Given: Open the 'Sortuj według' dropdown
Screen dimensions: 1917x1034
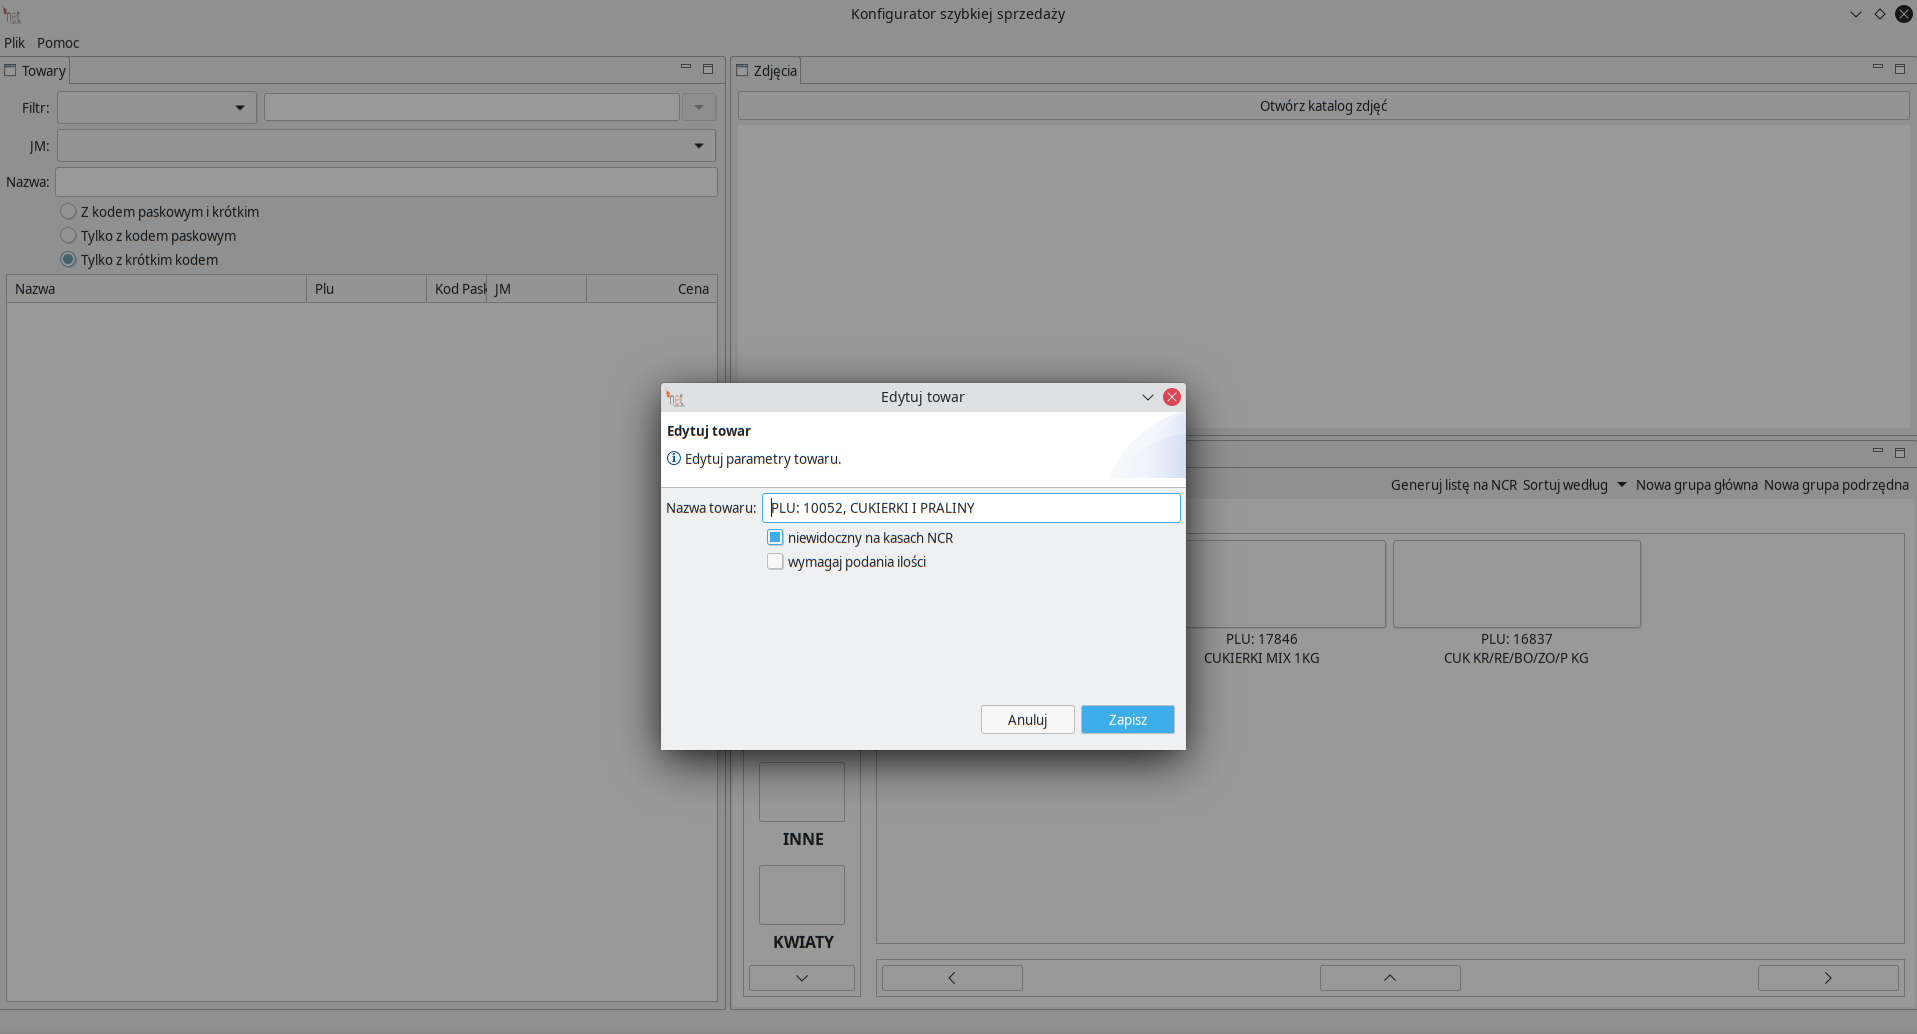Looking at the screenshot, I should pos(1574,485).
